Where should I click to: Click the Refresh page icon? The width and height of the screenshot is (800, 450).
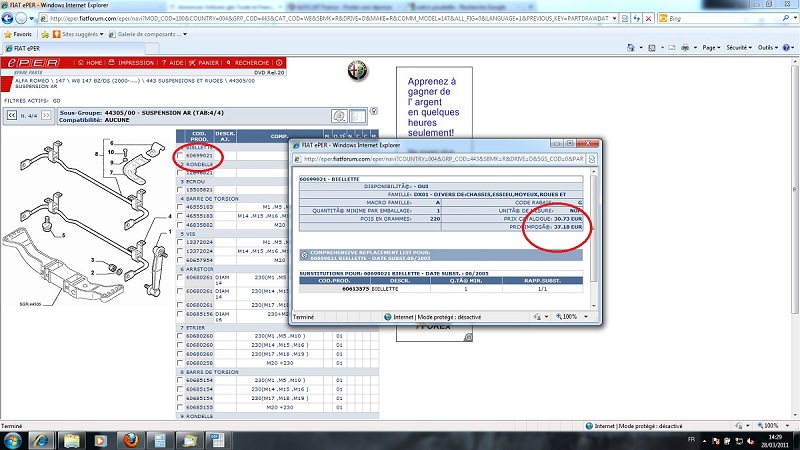coord(637,18)
